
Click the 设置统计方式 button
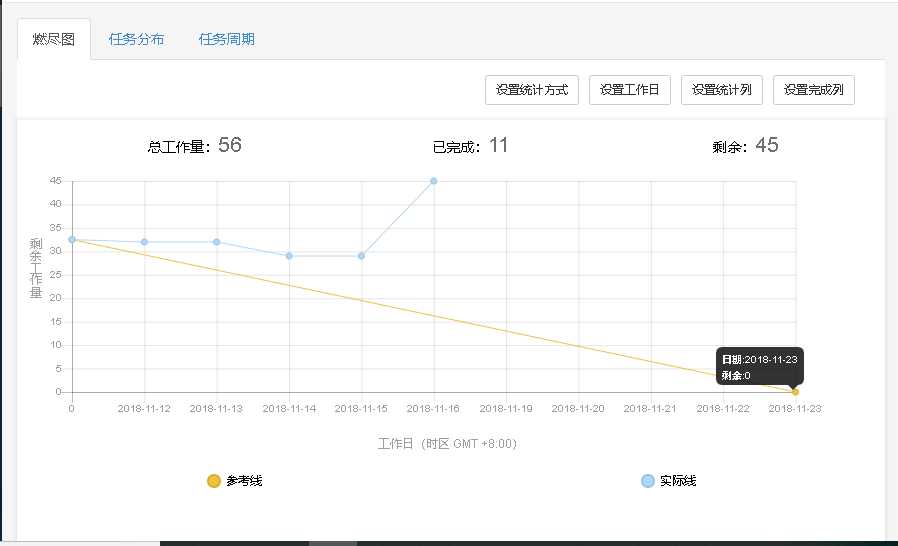point(531,90)
